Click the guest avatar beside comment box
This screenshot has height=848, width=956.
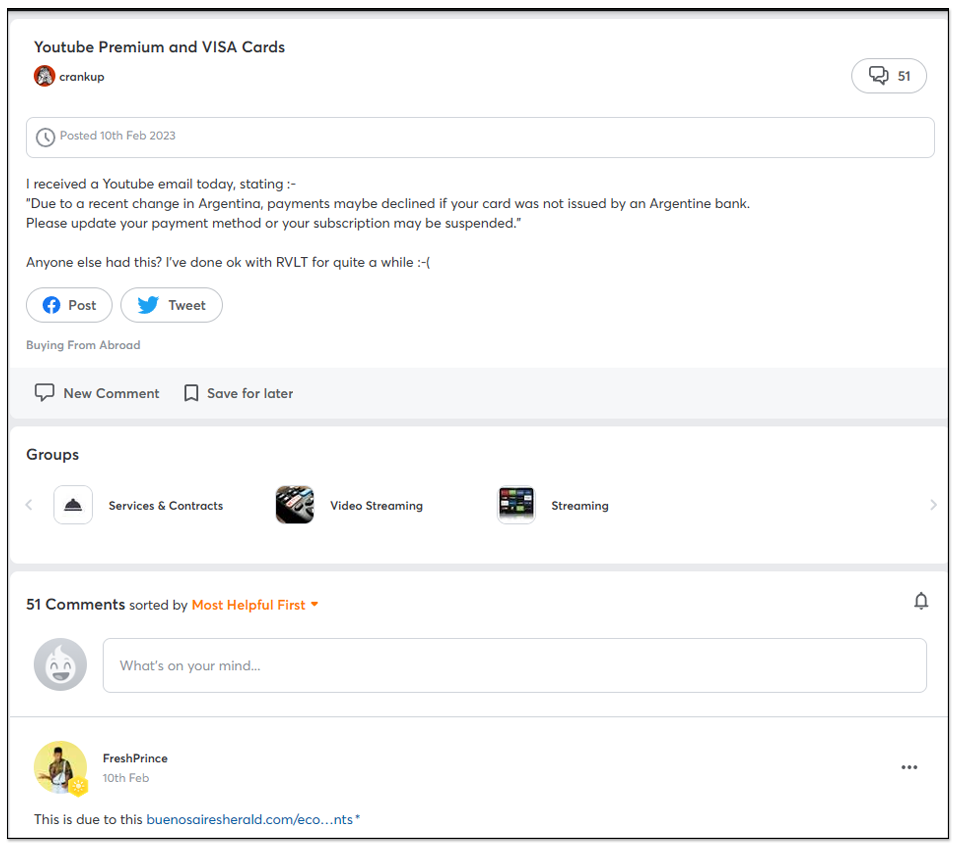pos(60,665)
